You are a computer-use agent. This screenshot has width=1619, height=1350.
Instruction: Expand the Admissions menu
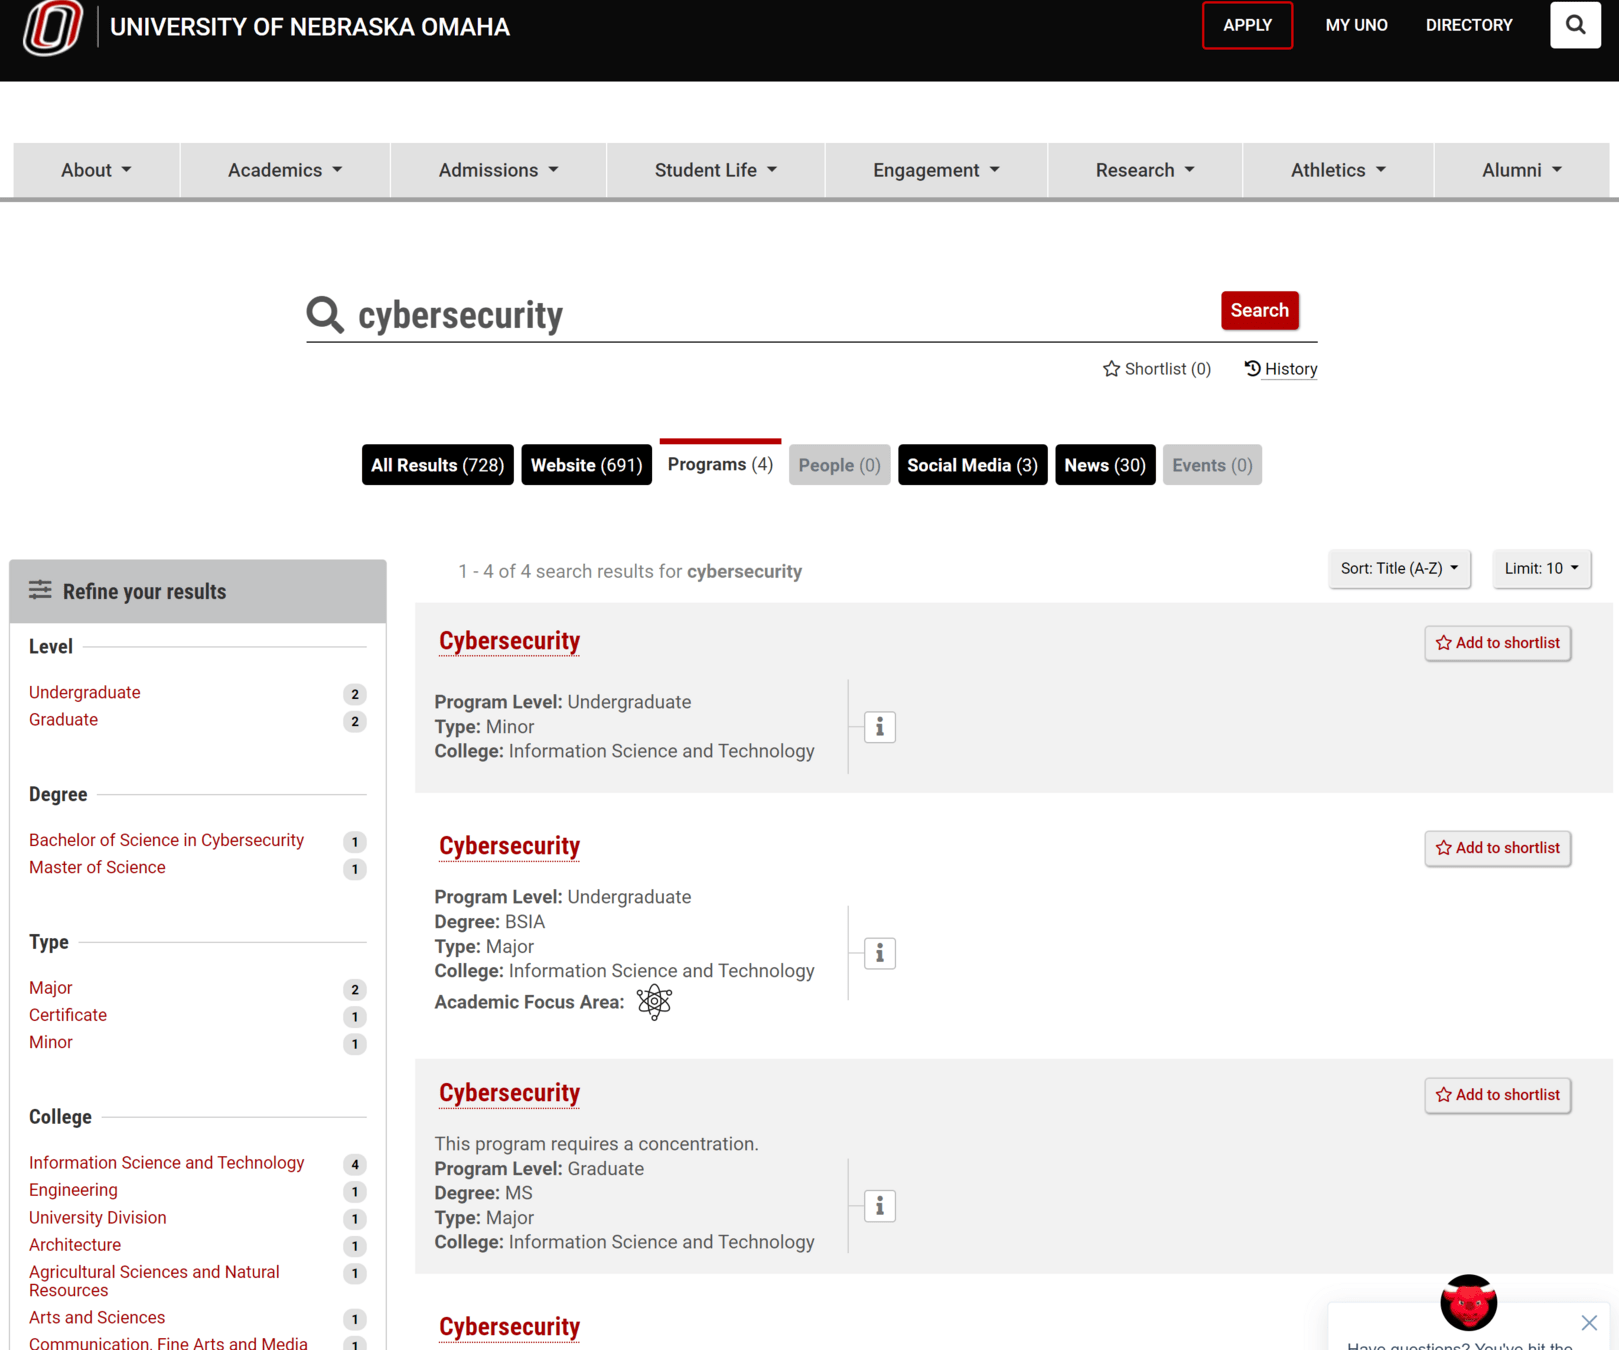pos(498,170)
